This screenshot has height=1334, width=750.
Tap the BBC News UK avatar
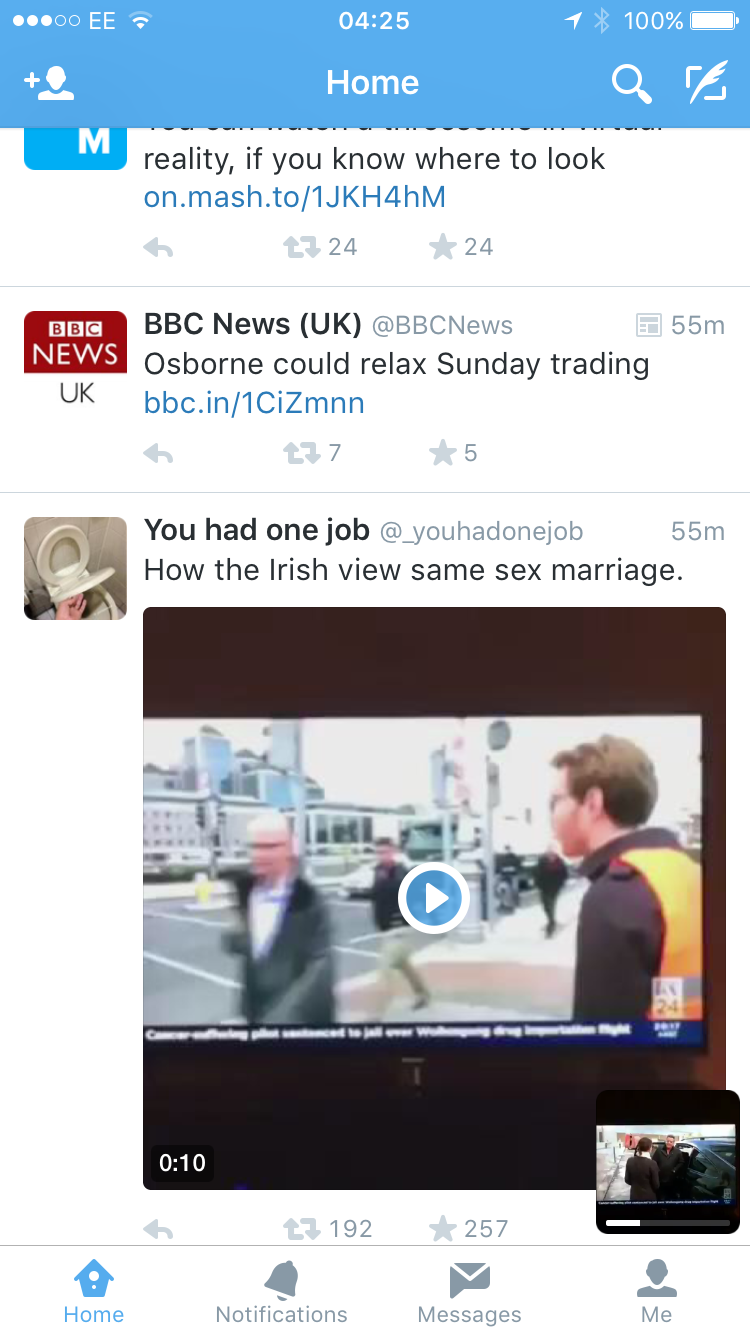pos(75,362)
